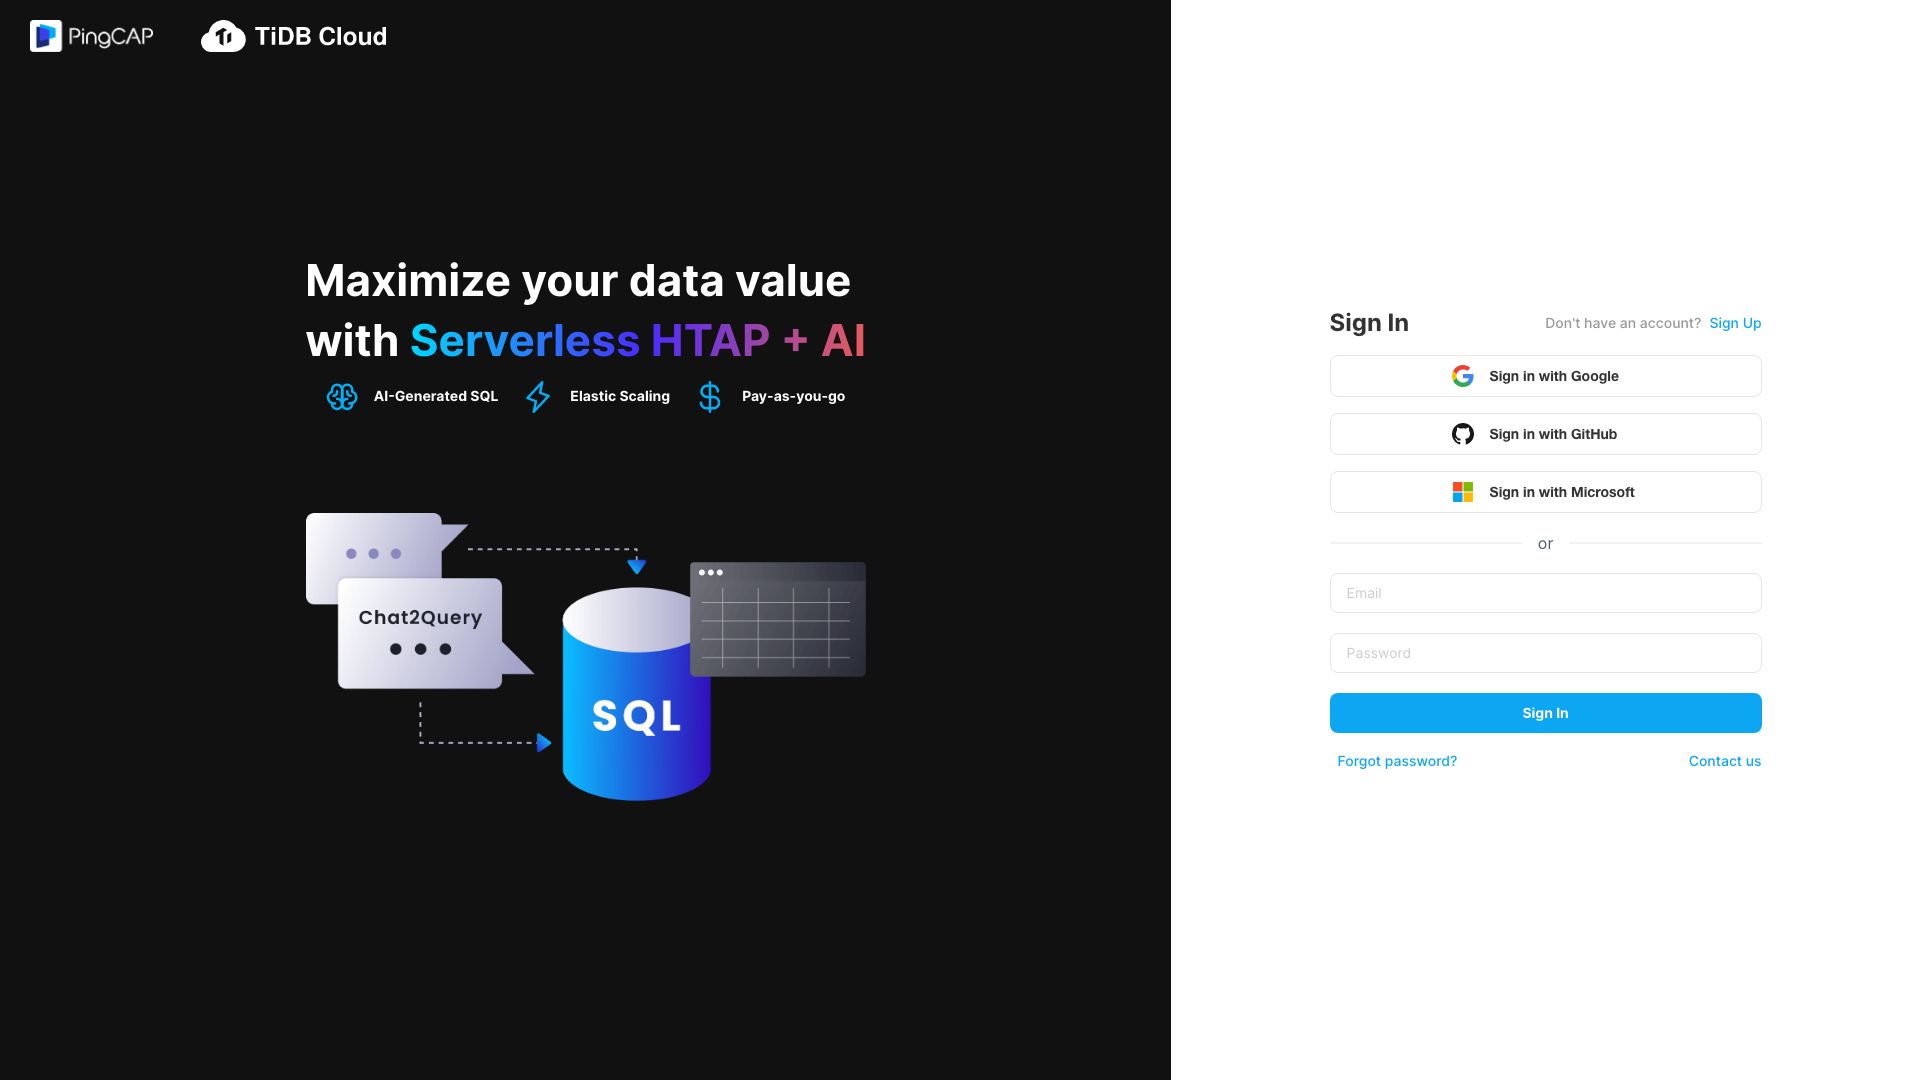Image resolution: width=1920 pixels, height=1080 pixels.
Task: Click the Pay-as-you-go dollar icon
Action: tap(710, 397)
